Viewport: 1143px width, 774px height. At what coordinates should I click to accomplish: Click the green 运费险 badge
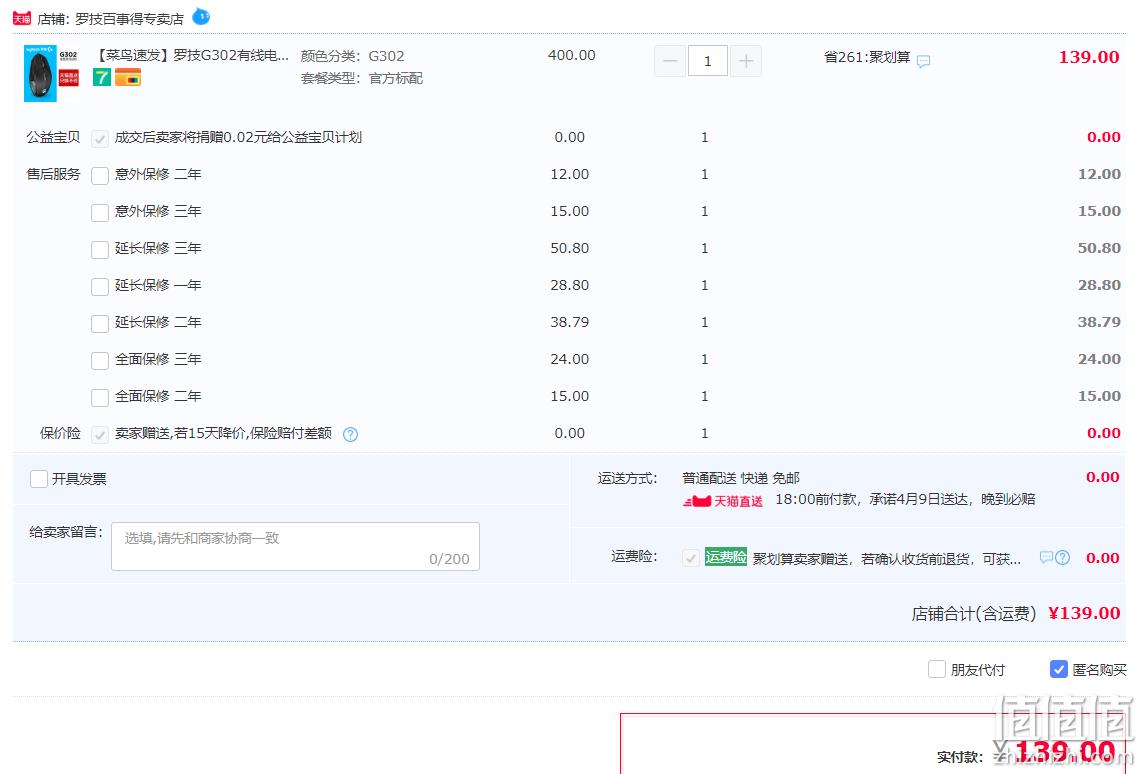click(x=725, y=558)
